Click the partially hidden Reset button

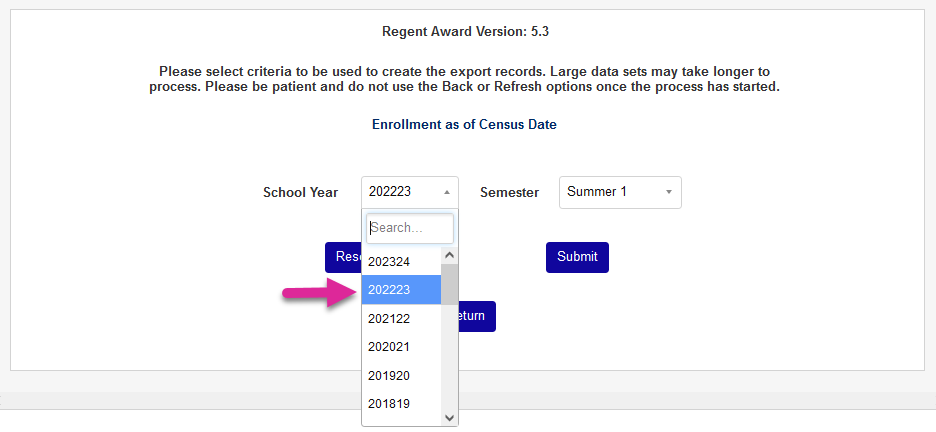(343, 257)
